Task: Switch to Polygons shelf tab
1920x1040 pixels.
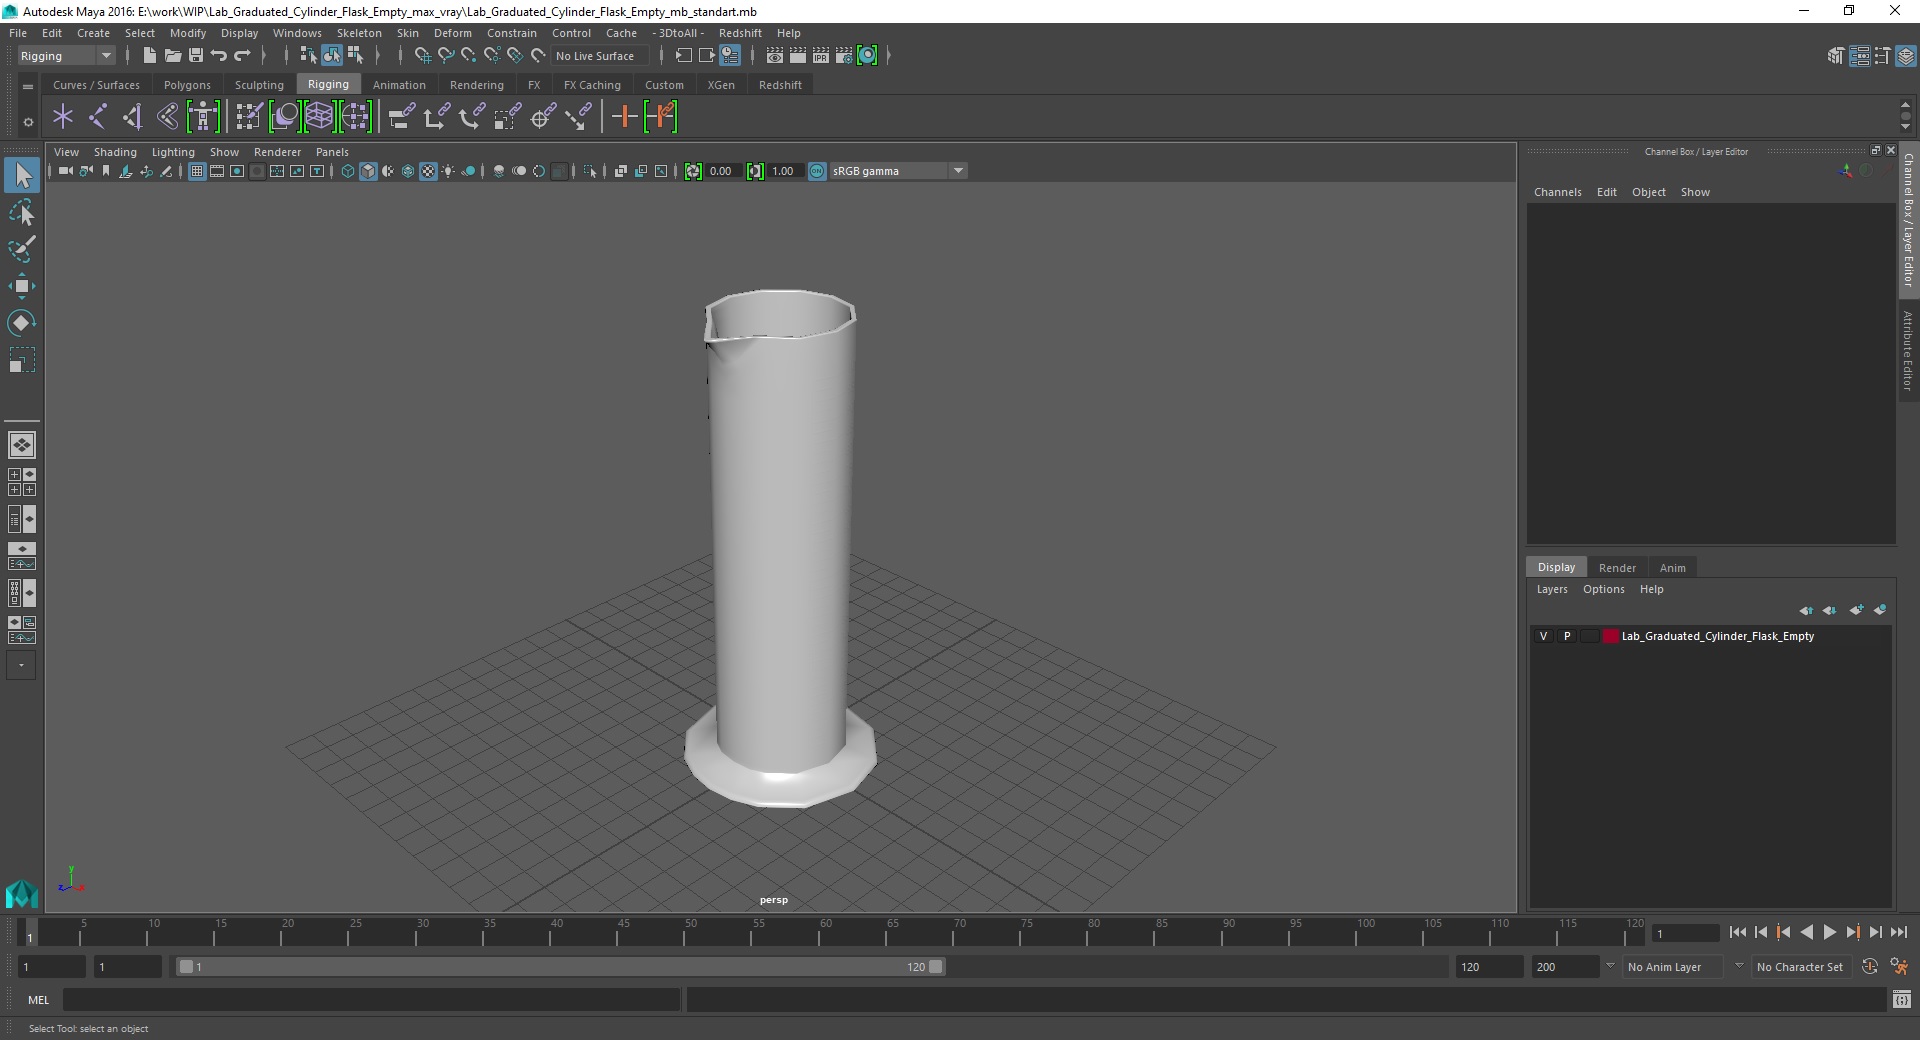Action: point(187,85)
